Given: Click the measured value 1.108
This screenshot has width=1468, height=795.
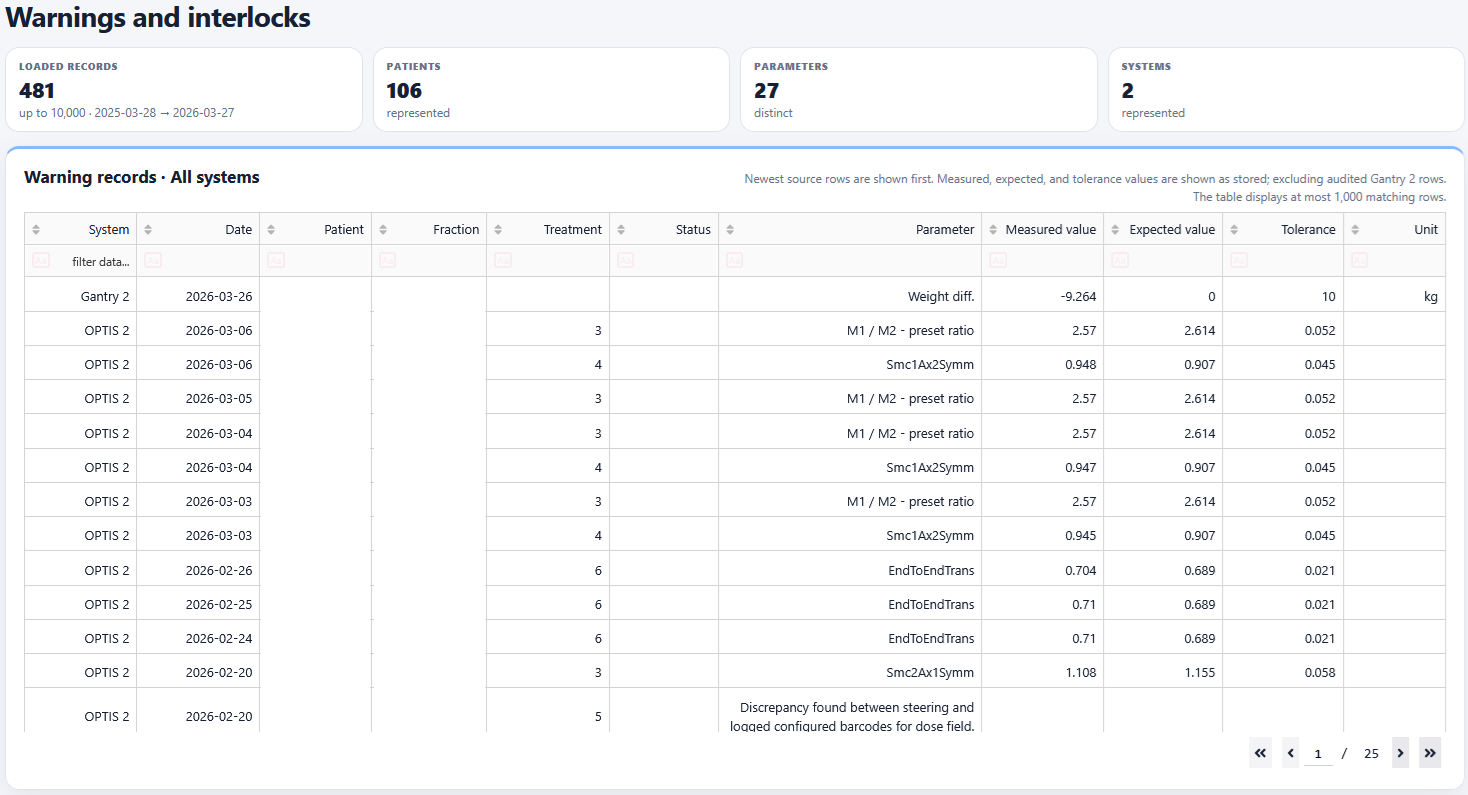Looking at the screenshot, I should [x=1043, y=672].
